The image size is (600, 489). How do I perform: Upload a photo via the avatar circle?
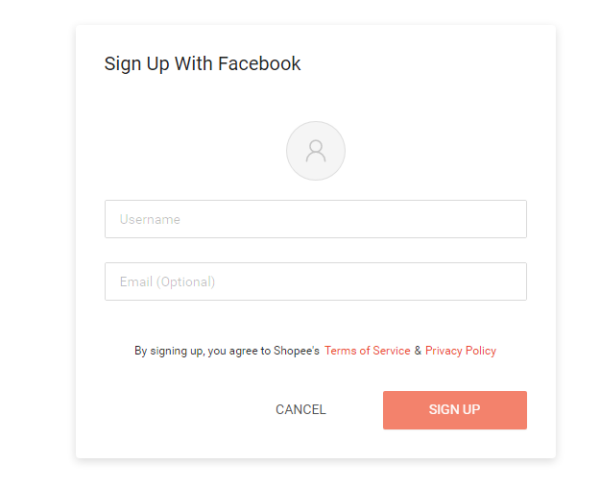click(316, 151)
